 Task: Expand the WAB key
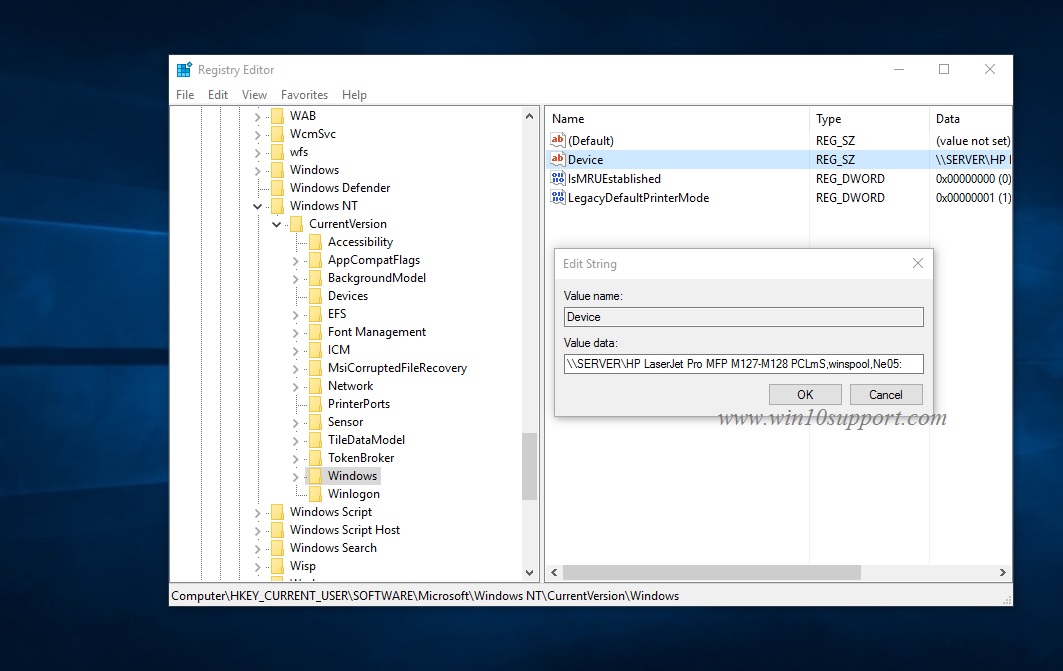pyautogui.click(x=258, y=115)
